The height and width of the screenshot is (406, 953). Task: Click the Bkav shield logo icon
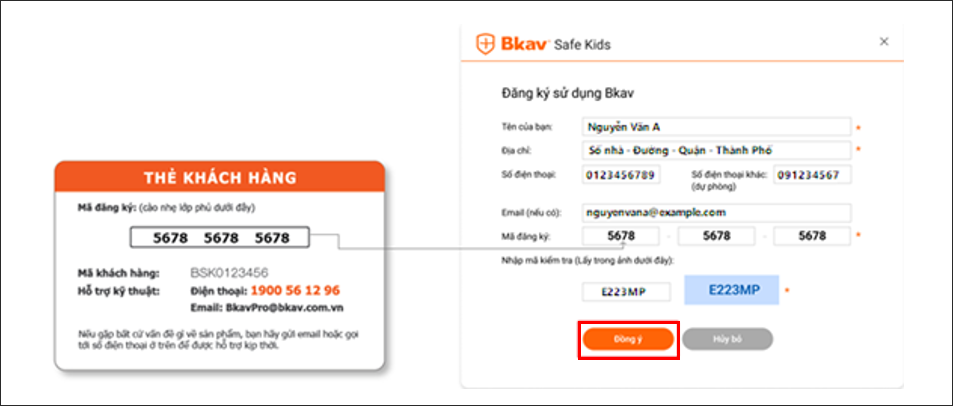(x=485, y=44)
